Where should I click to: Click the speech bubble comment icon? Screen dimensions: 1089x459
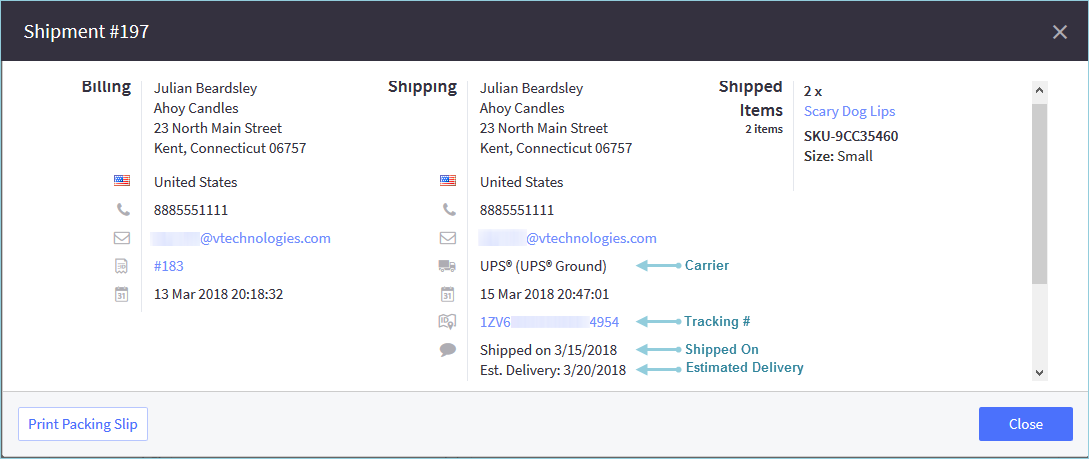[448, 350]
